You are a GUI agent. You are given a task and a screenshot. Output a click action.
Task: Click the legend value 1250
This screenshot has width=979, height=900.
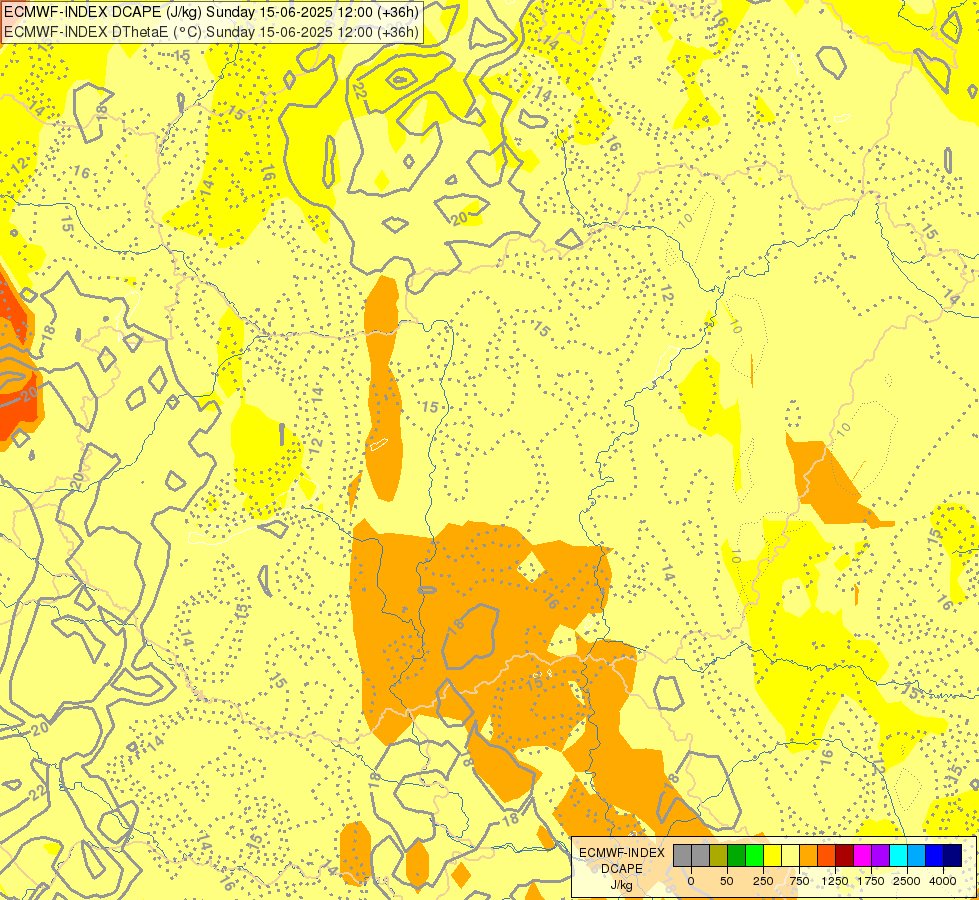coord(835,881)
